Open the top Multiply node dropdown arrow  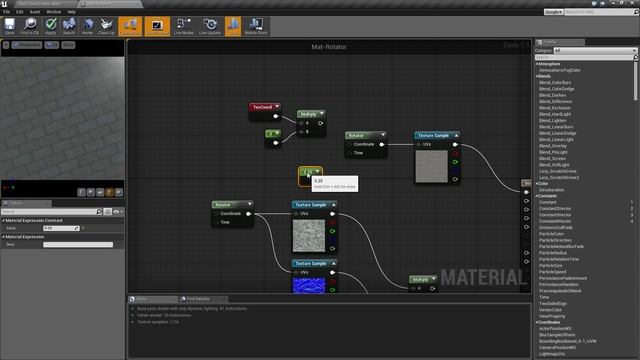coord(322,114)
